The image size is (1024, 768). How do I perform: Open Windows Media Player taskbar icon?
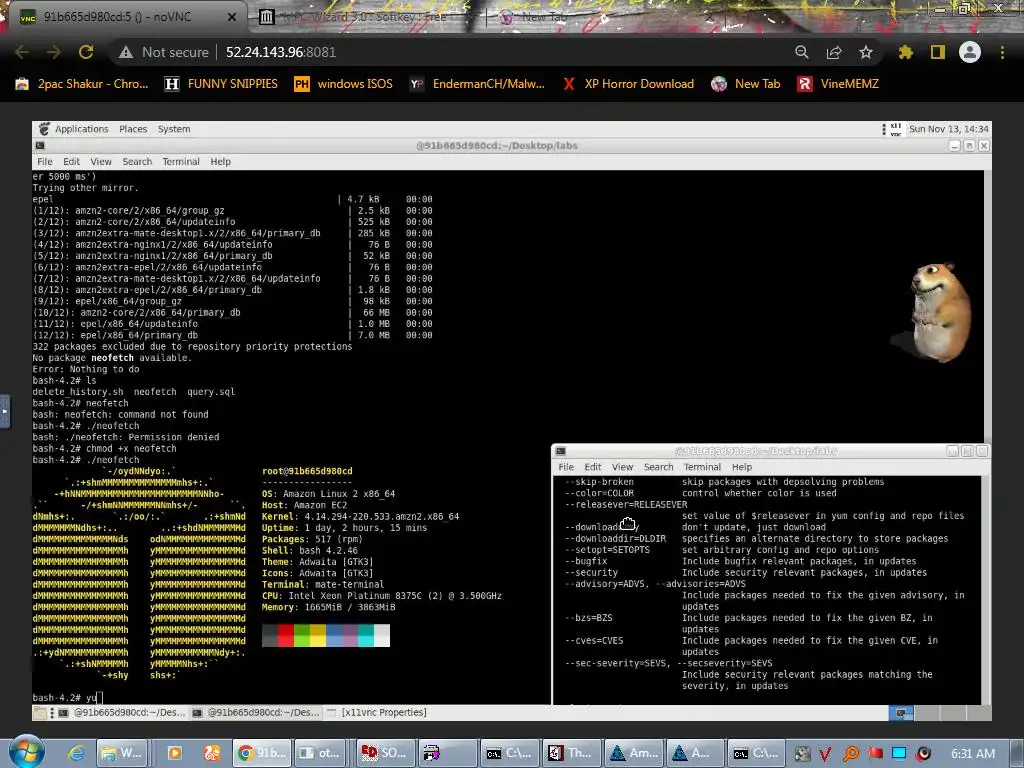point(175,753)
